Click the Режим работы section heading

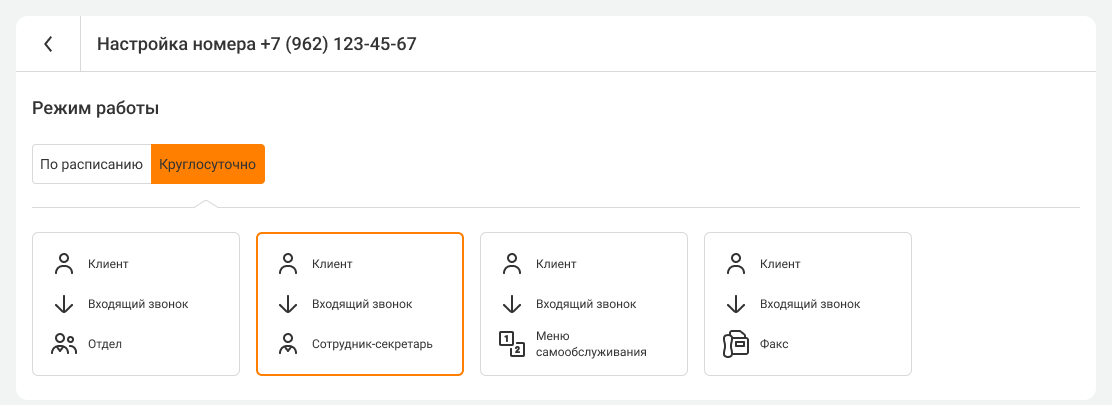click(x=96, y=108)
